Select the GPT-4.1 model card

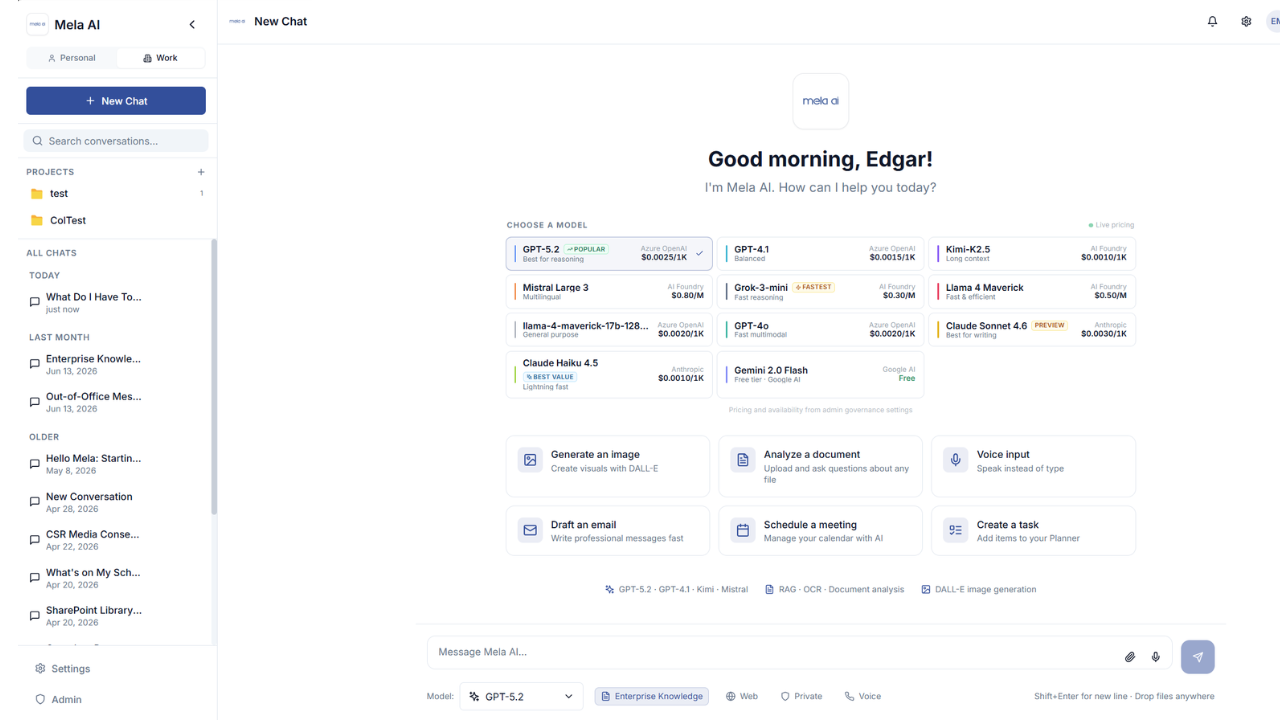click(x=821, y=254)
